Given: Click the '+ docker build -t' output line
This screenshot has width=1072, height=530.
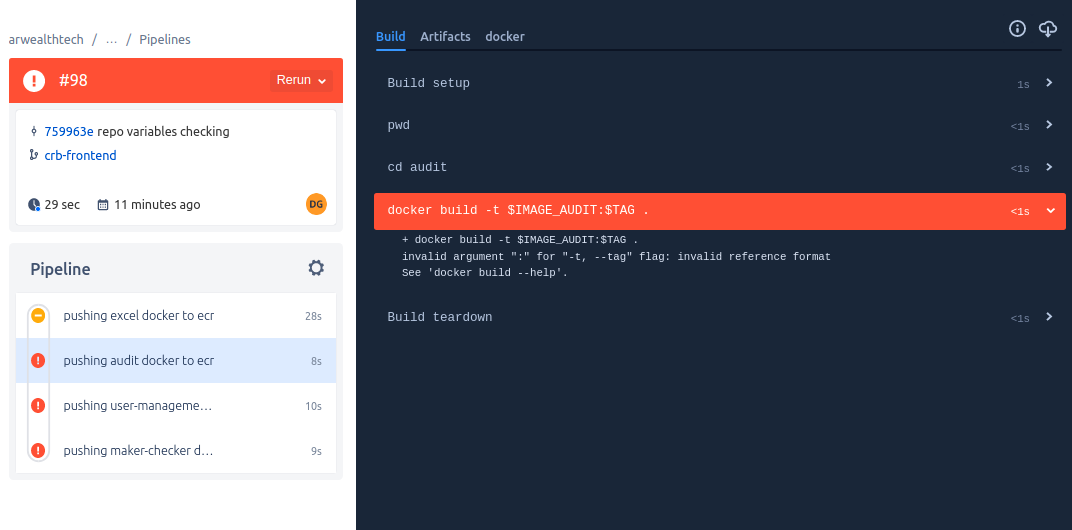Looking at the screenshot, I should tap(520, 240).
